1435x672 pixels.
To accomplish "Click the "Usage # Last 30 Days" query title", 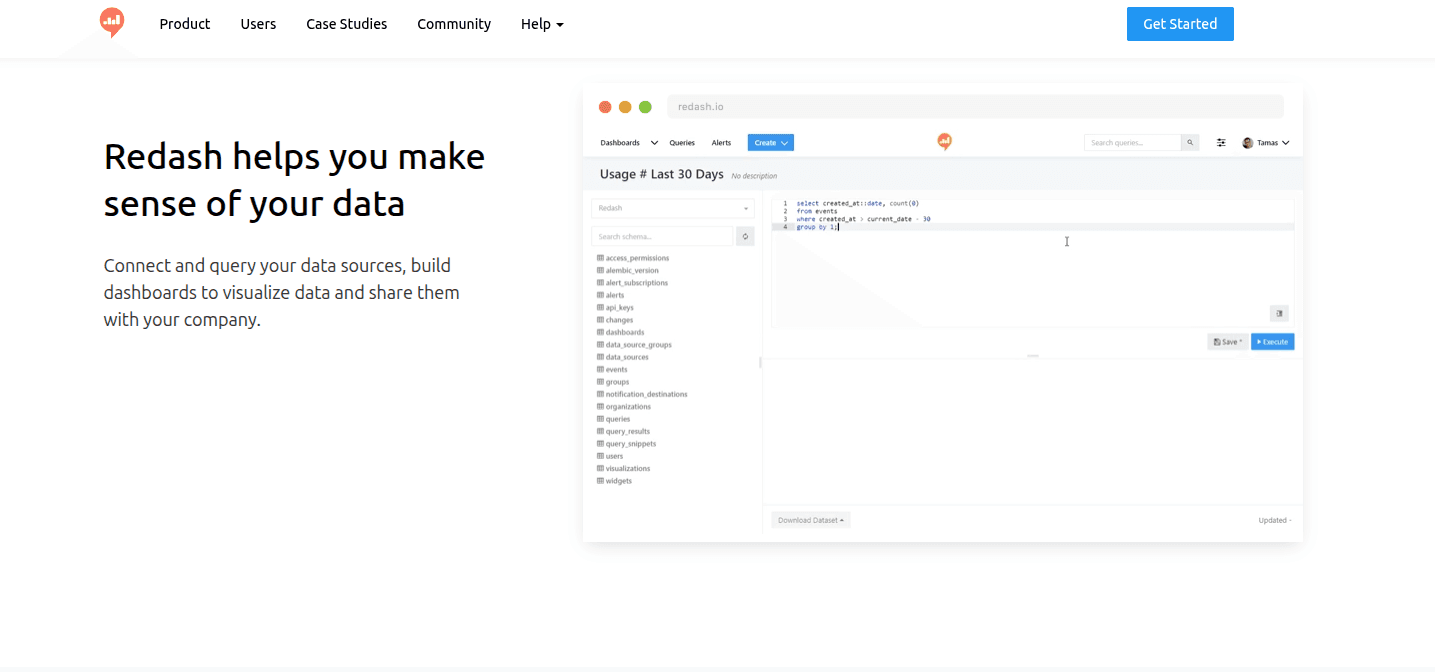I will click(x=661, y=174).
